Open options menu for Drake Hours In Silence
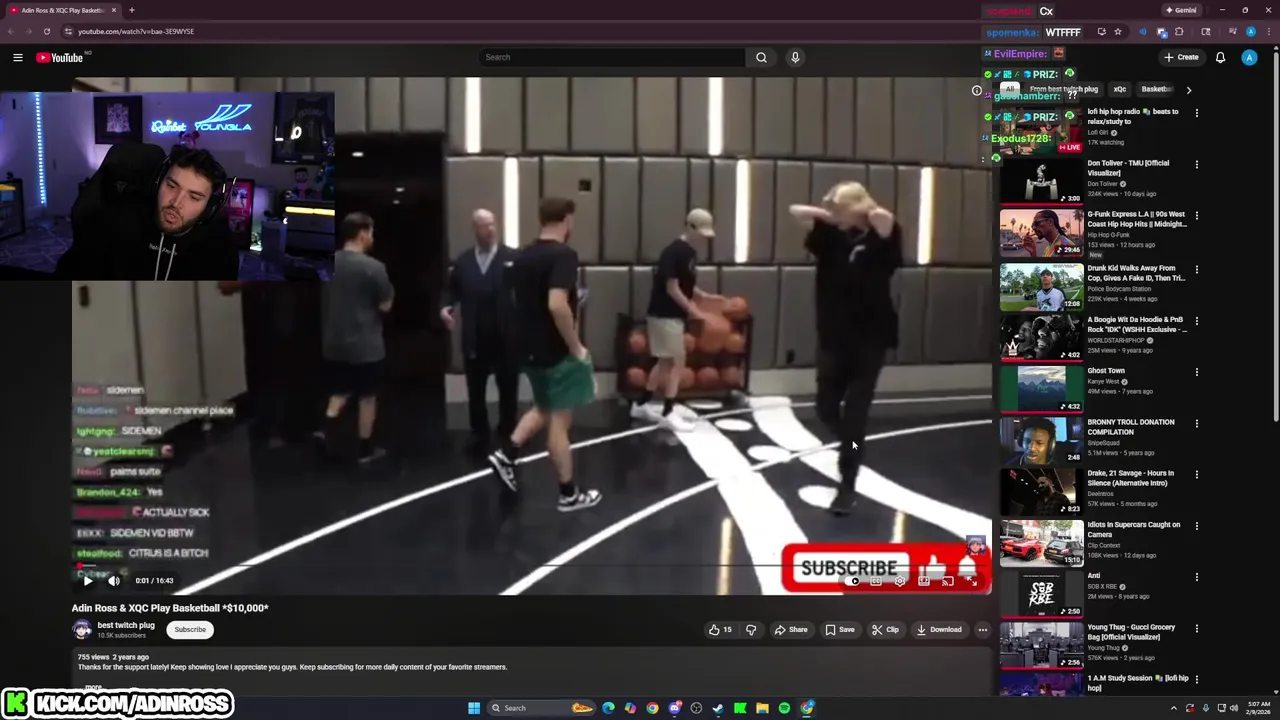1280x720 pixels. click(x=1196, y=474)
